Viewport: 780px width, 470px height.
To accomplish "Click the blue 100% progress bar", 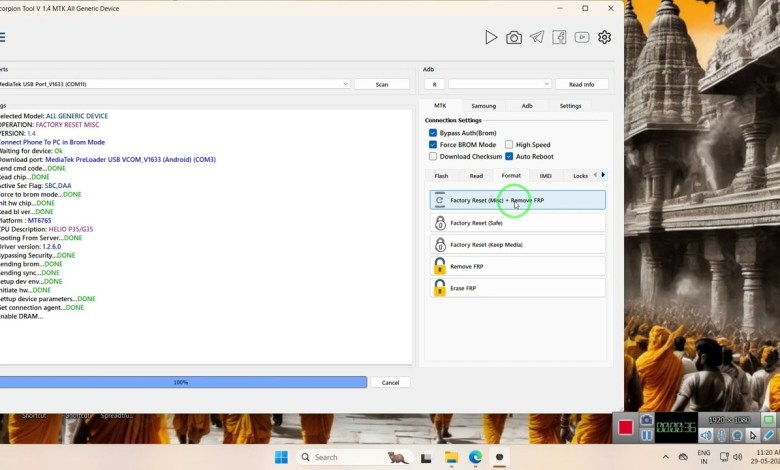I will point(182,382).
